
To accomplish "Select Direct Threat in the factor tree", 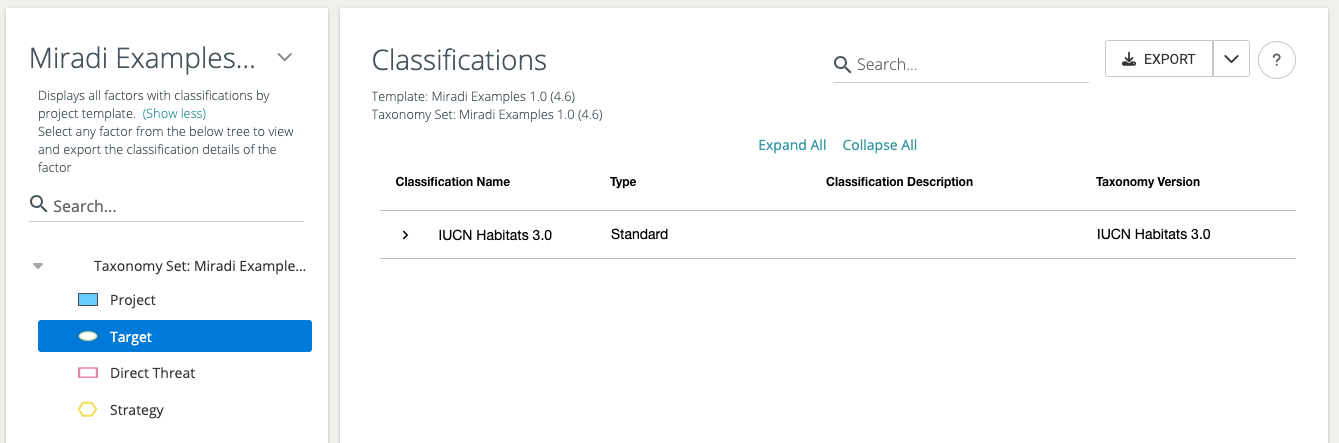I will click(152, 373).
